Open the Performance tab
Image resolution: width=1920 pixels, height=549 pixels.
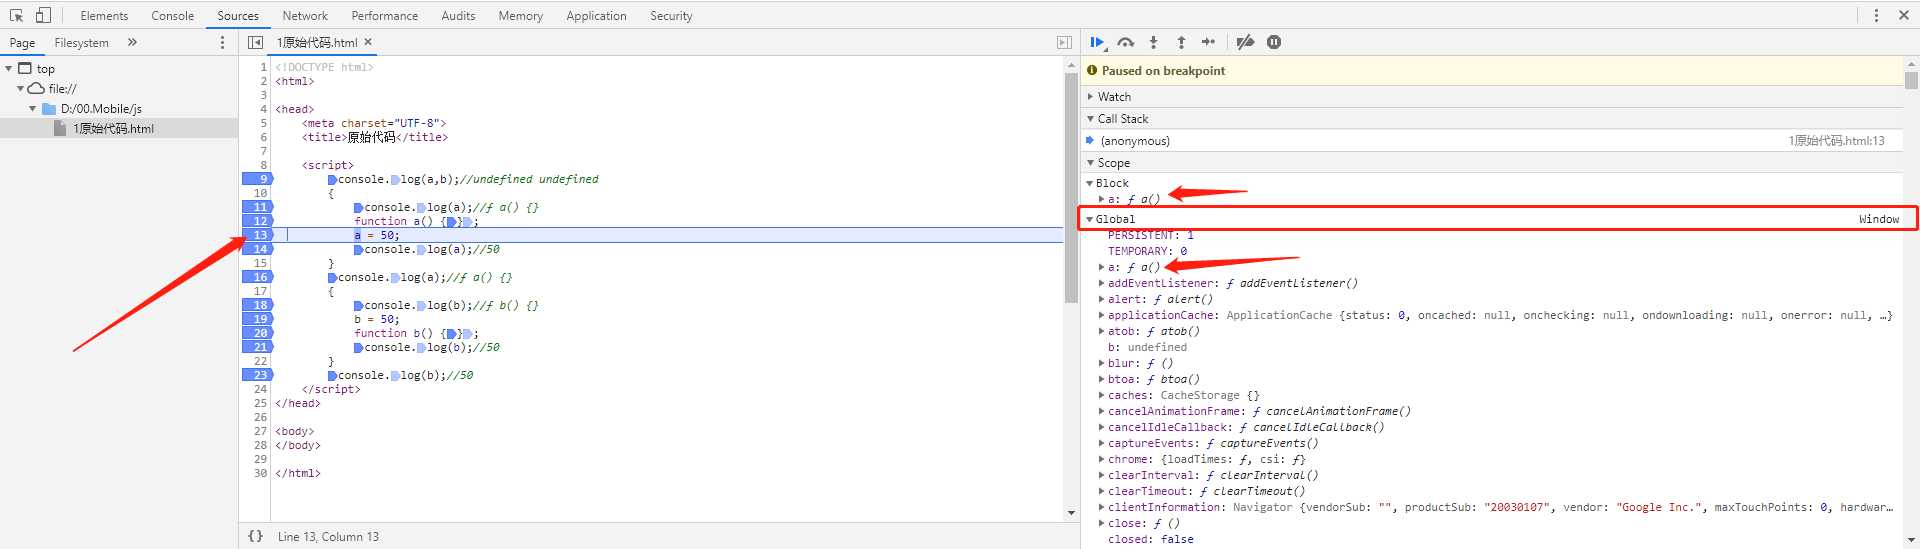[x=385, y=16]
